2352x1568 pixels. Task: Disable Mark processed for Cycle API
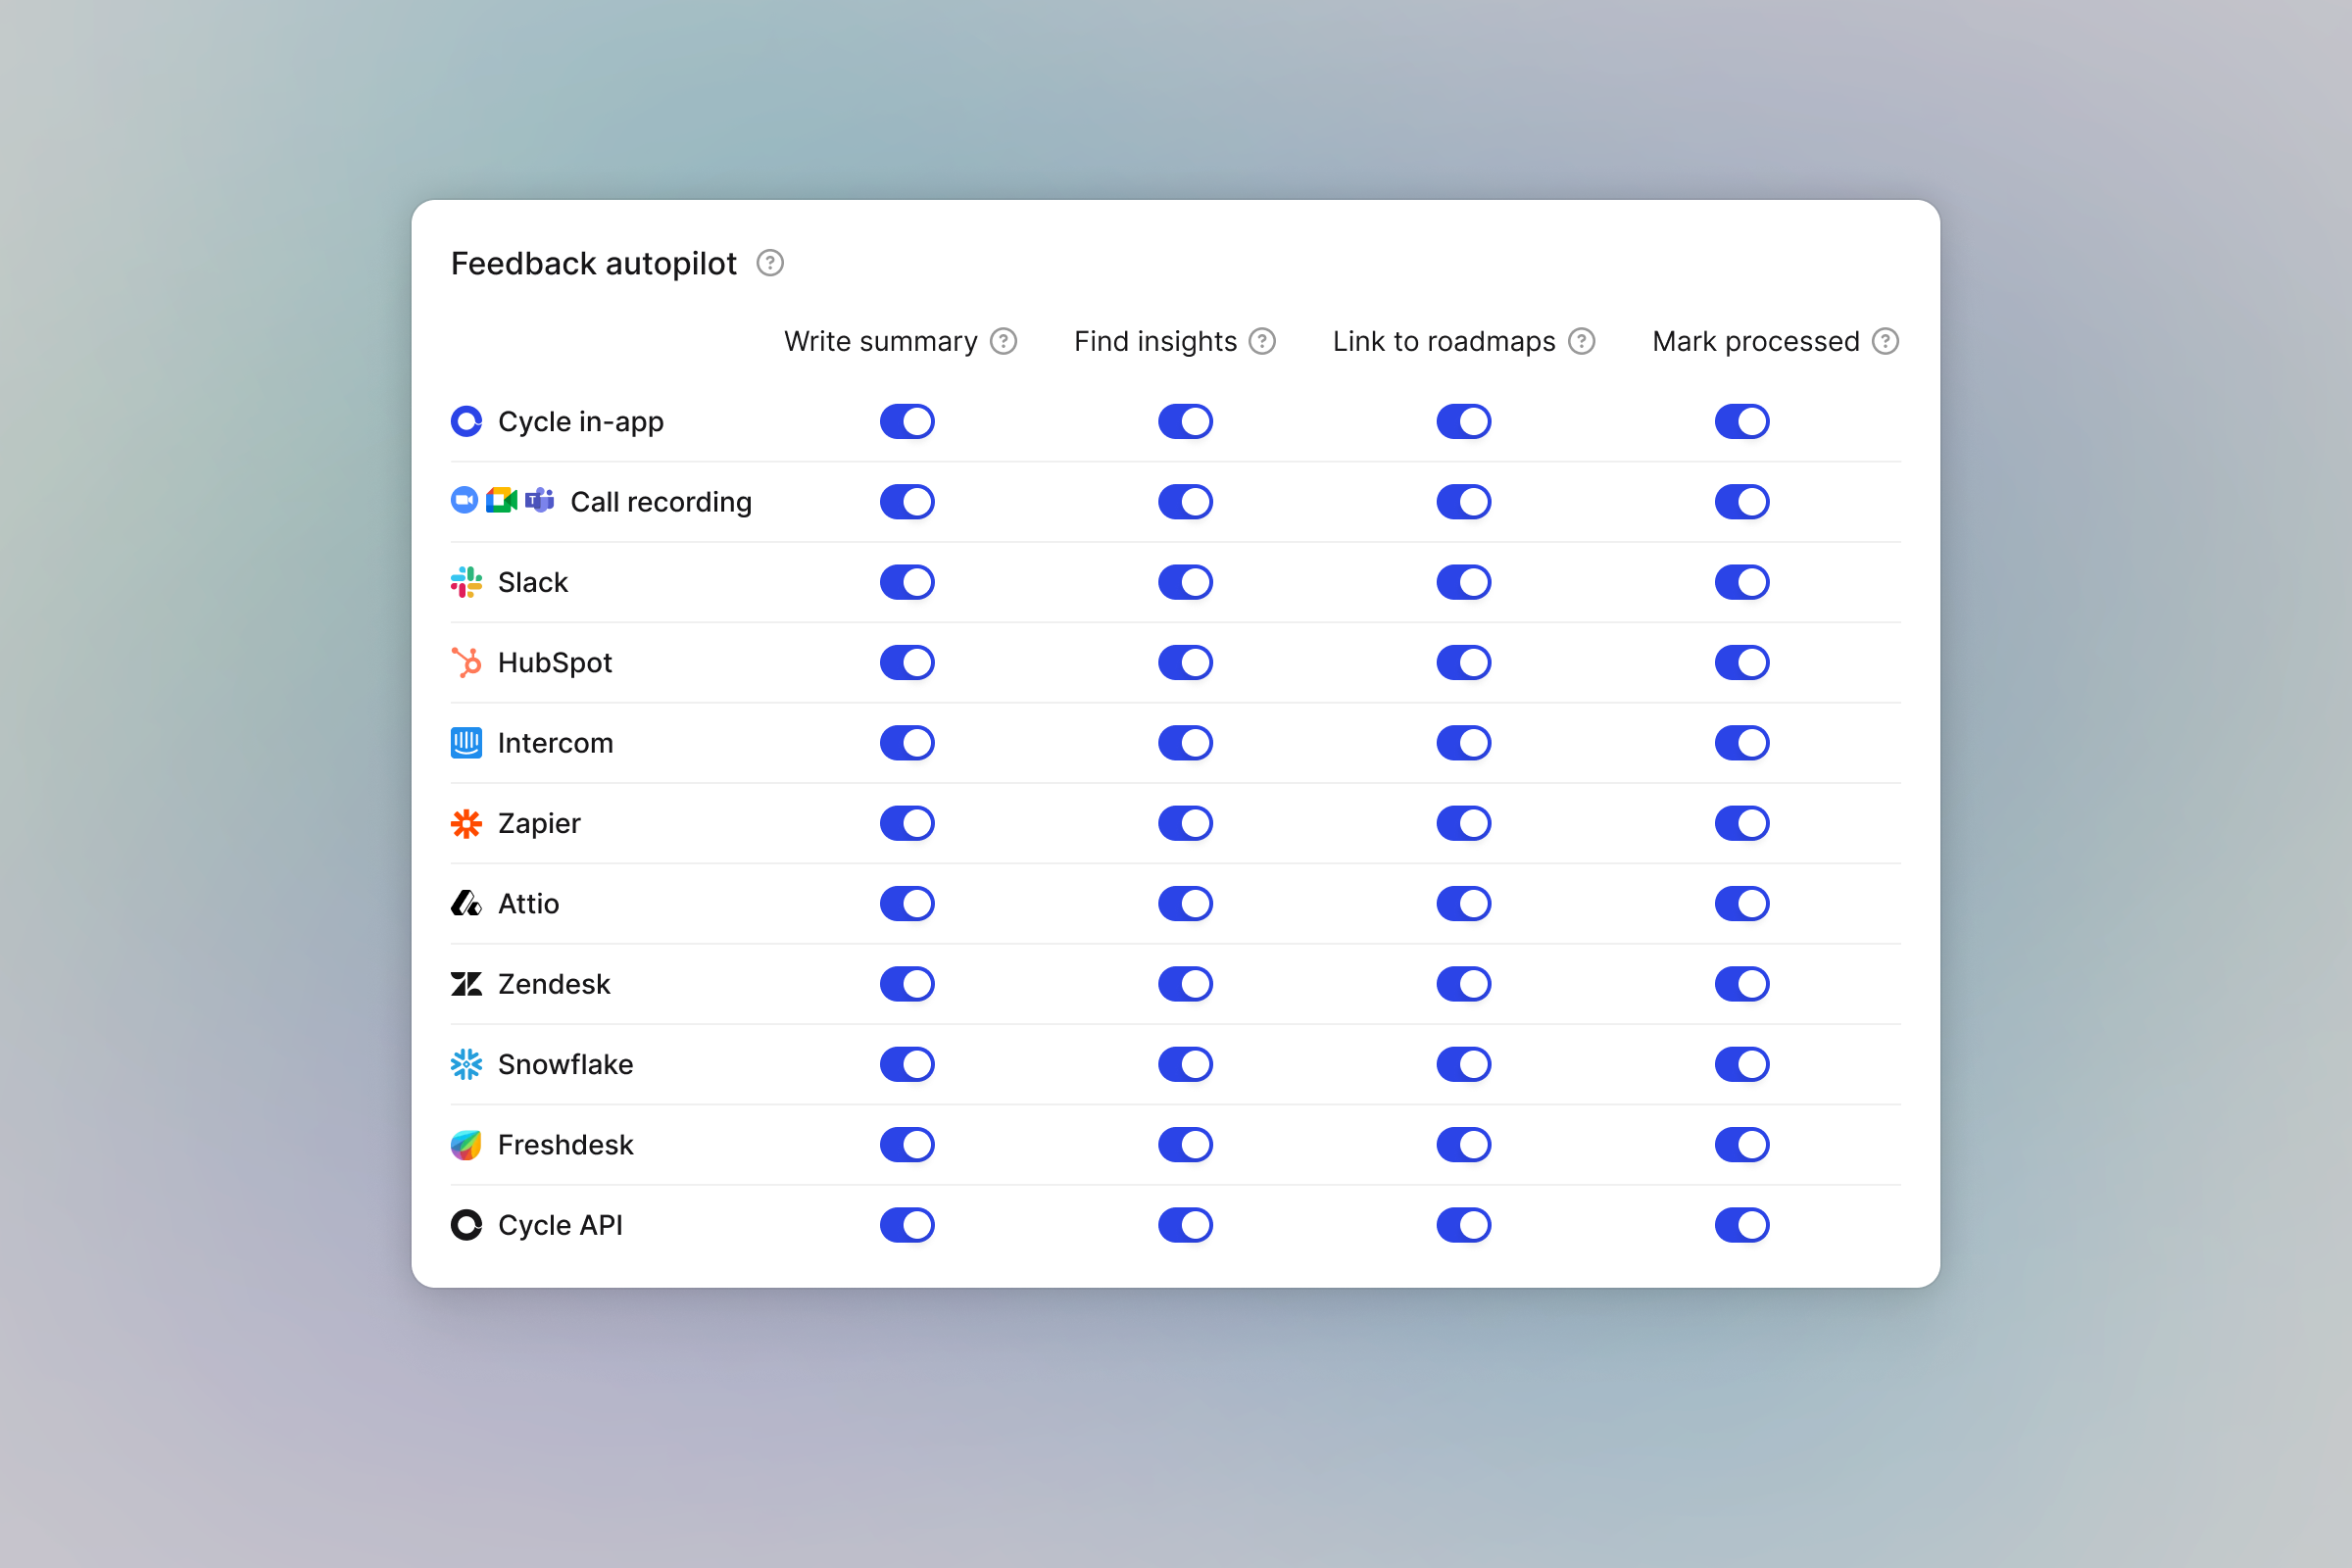(x=1742, y=1225)
